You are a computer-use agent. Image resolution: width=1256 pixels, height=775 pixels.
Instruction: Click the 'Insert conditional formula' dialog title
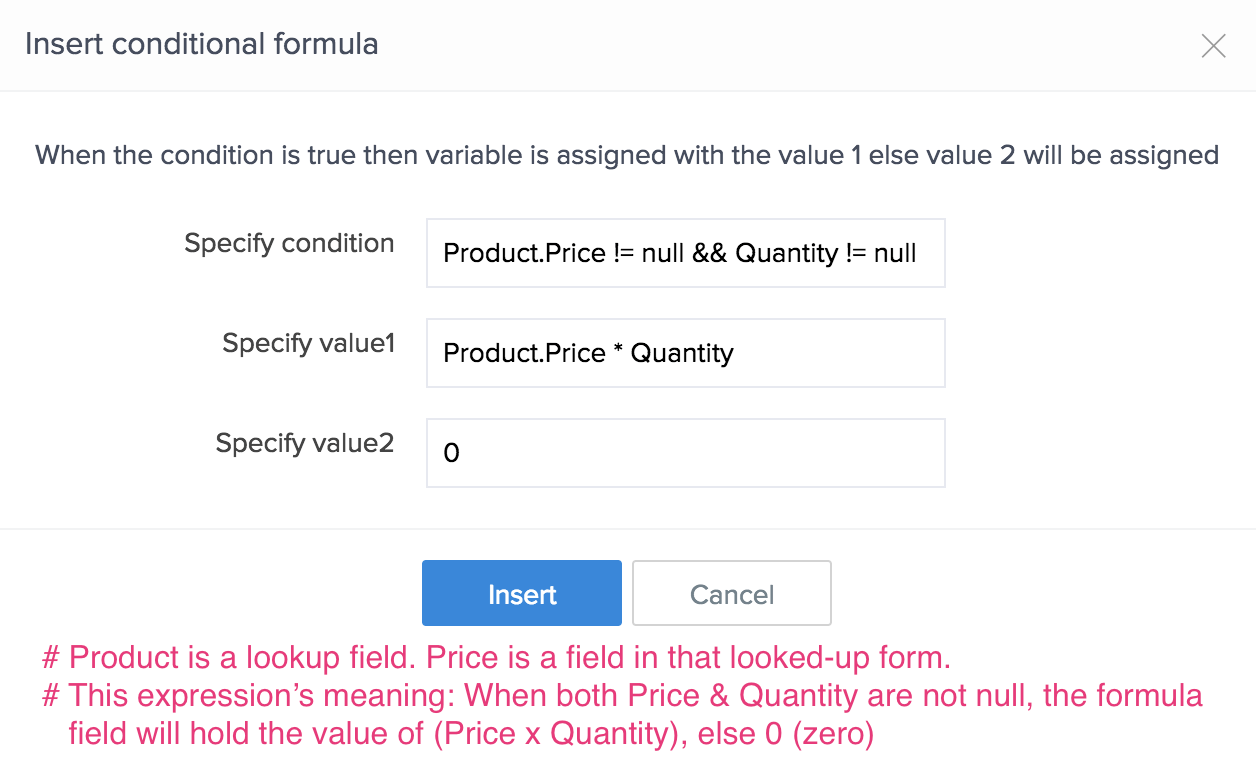click(x=201, y=45)
